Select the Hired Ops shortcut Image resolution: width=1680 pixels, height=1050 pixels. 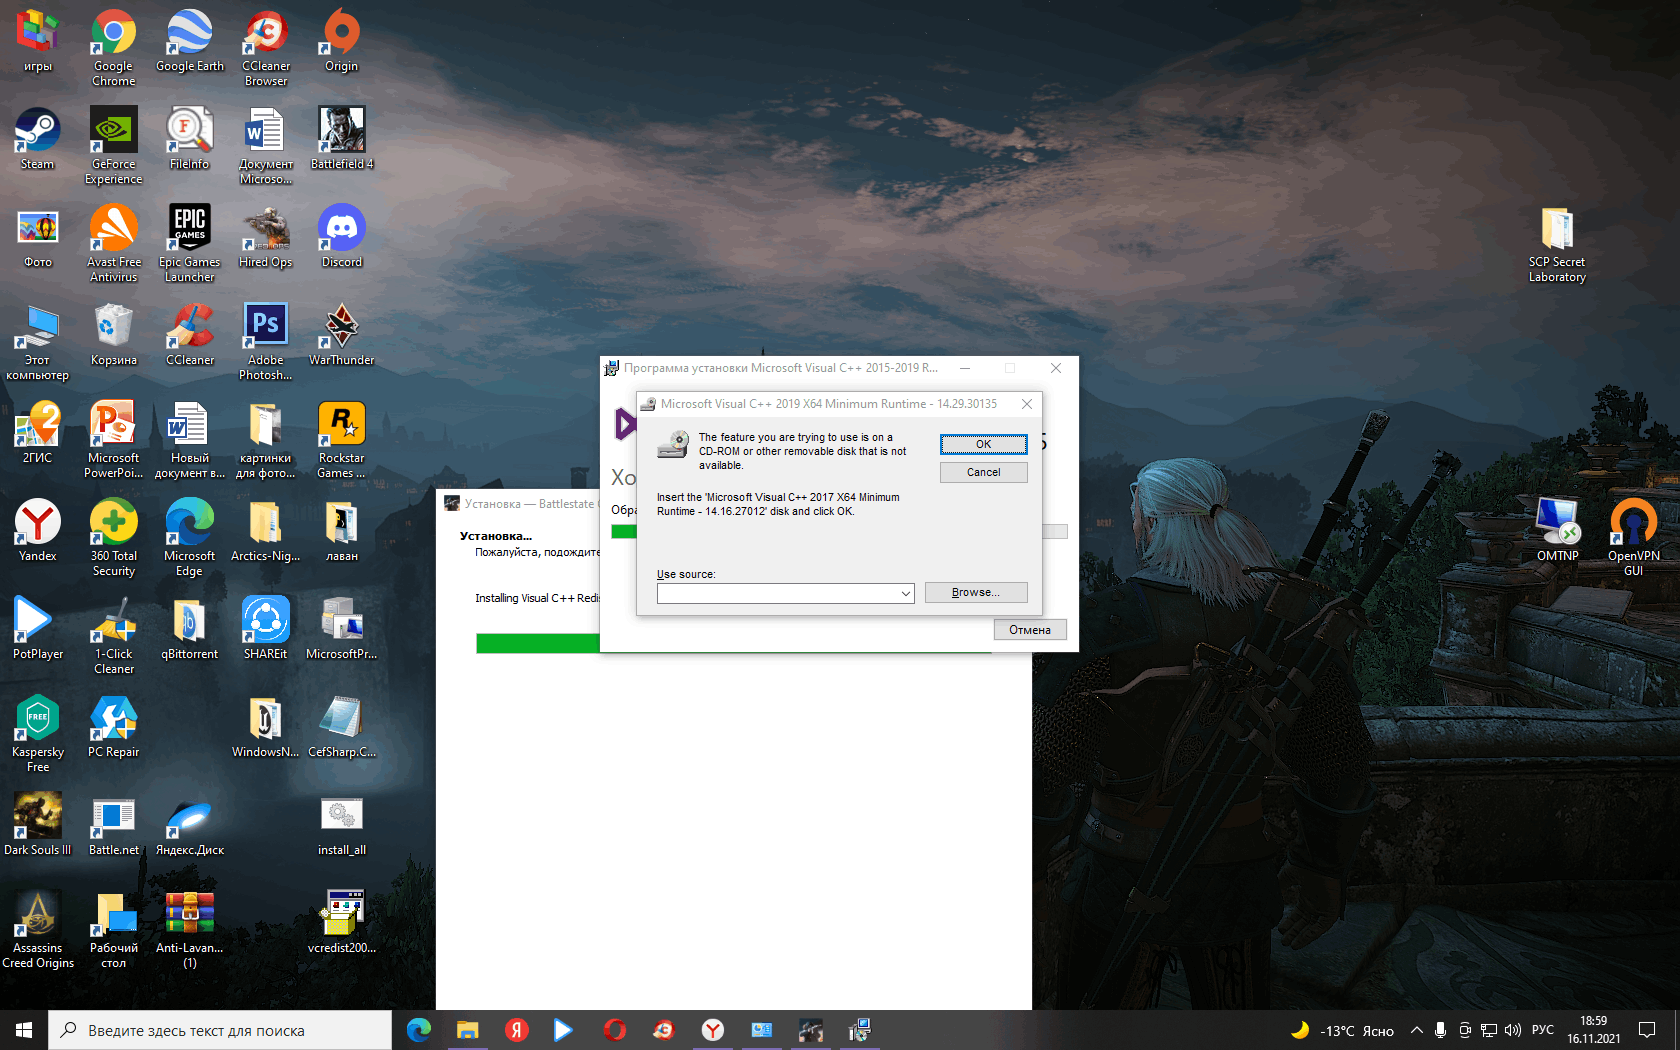click(266, 236)
